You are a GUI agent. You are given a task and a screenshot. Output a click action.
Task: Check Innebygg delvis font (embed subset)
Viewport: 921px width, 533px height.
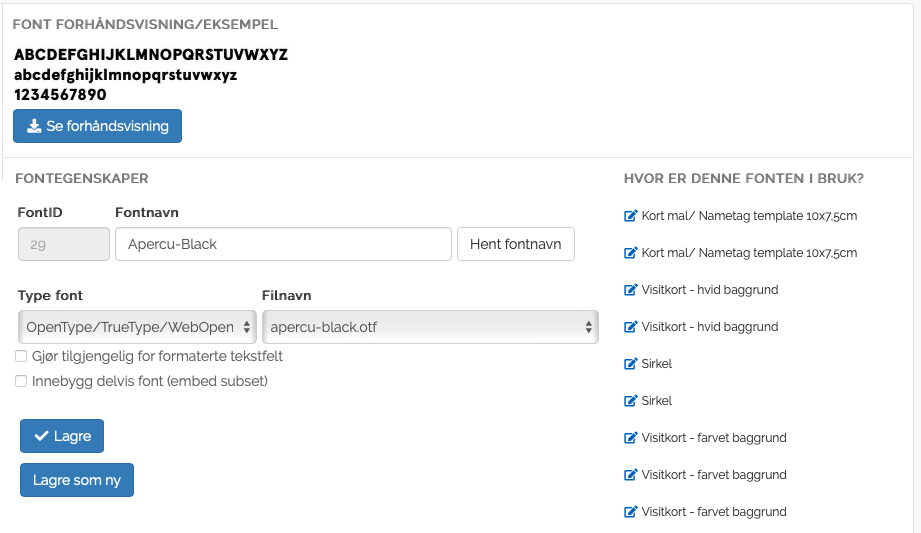(21, 381)
